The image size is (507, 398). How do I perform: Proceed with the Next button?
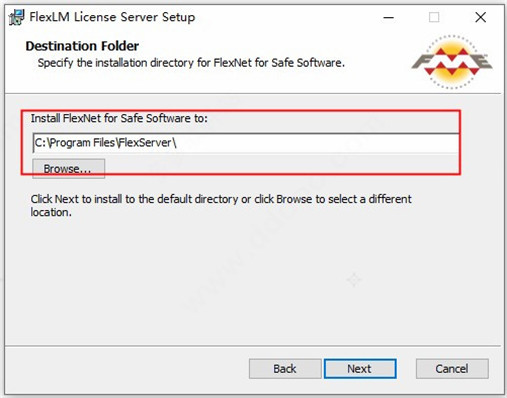360,369
